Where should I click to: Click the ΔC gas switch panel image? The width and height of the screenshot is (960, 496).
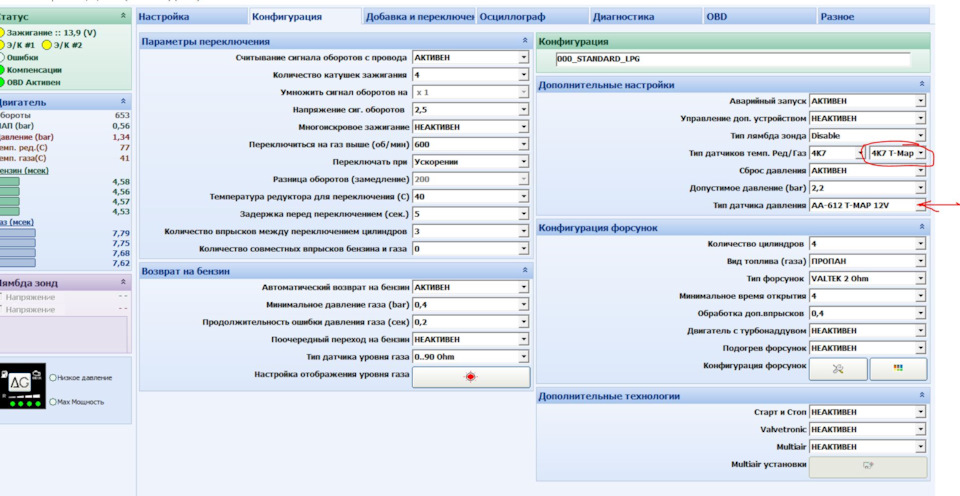23,386
